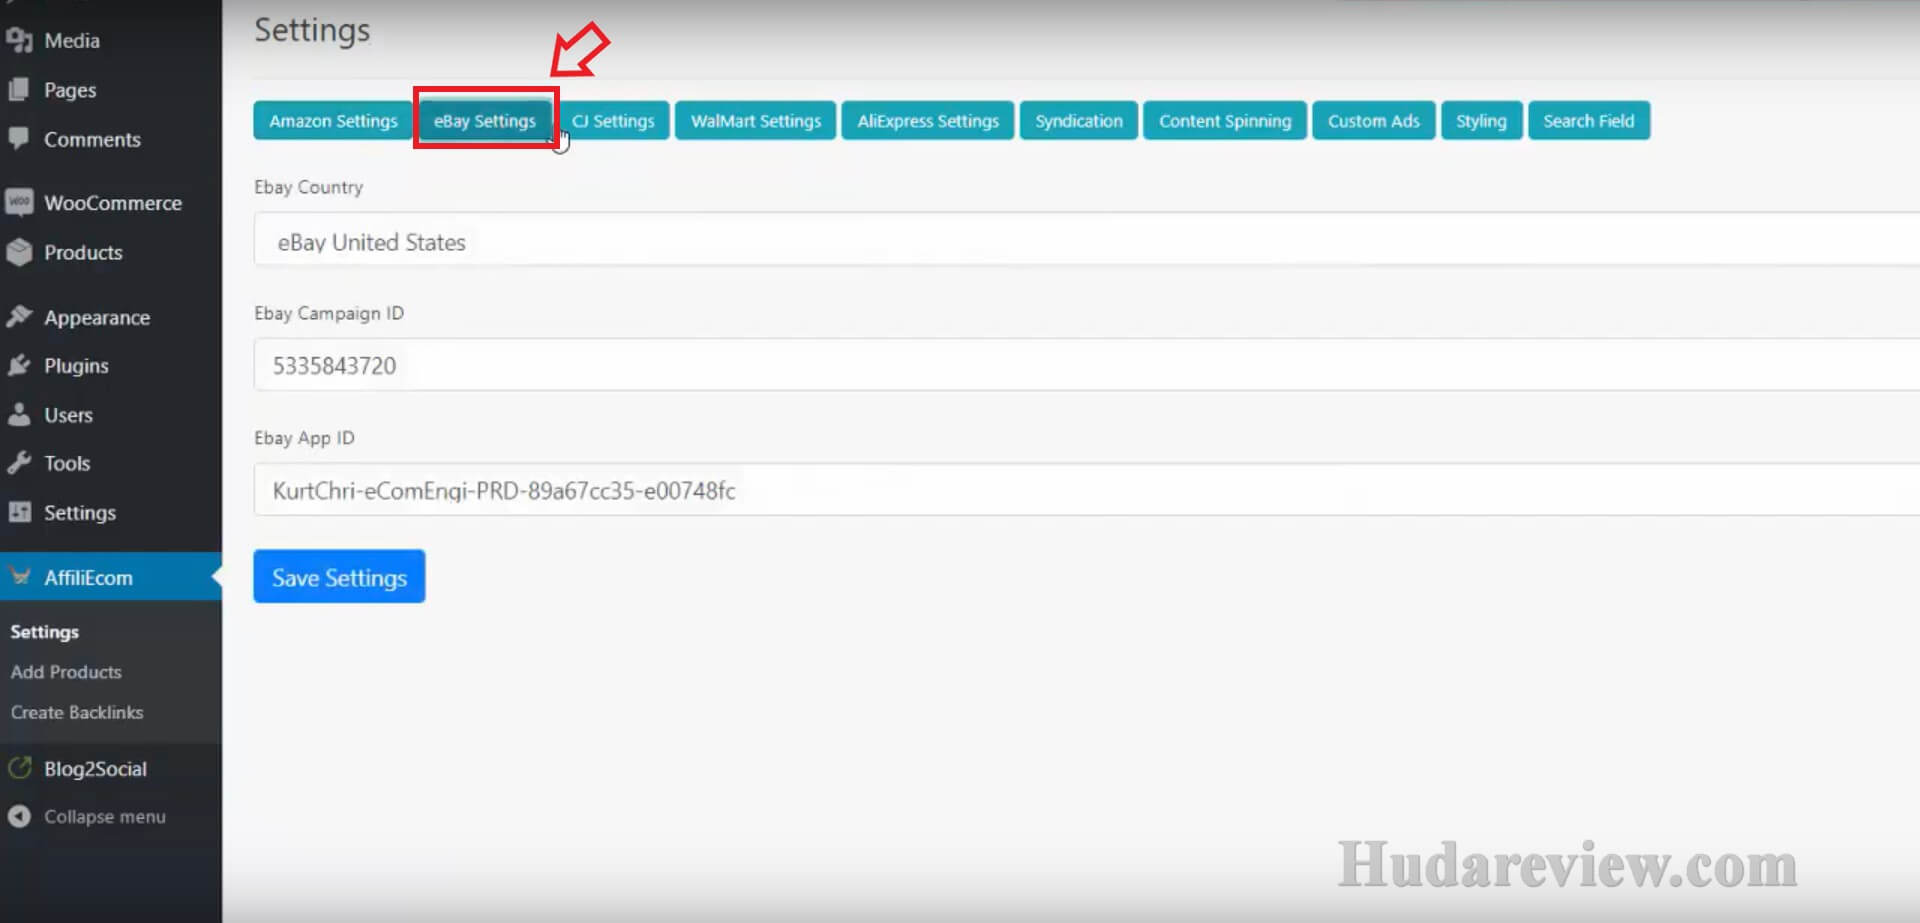Click the Users person icon
The width and height of the screenshot is (1920, 923).
19,414
